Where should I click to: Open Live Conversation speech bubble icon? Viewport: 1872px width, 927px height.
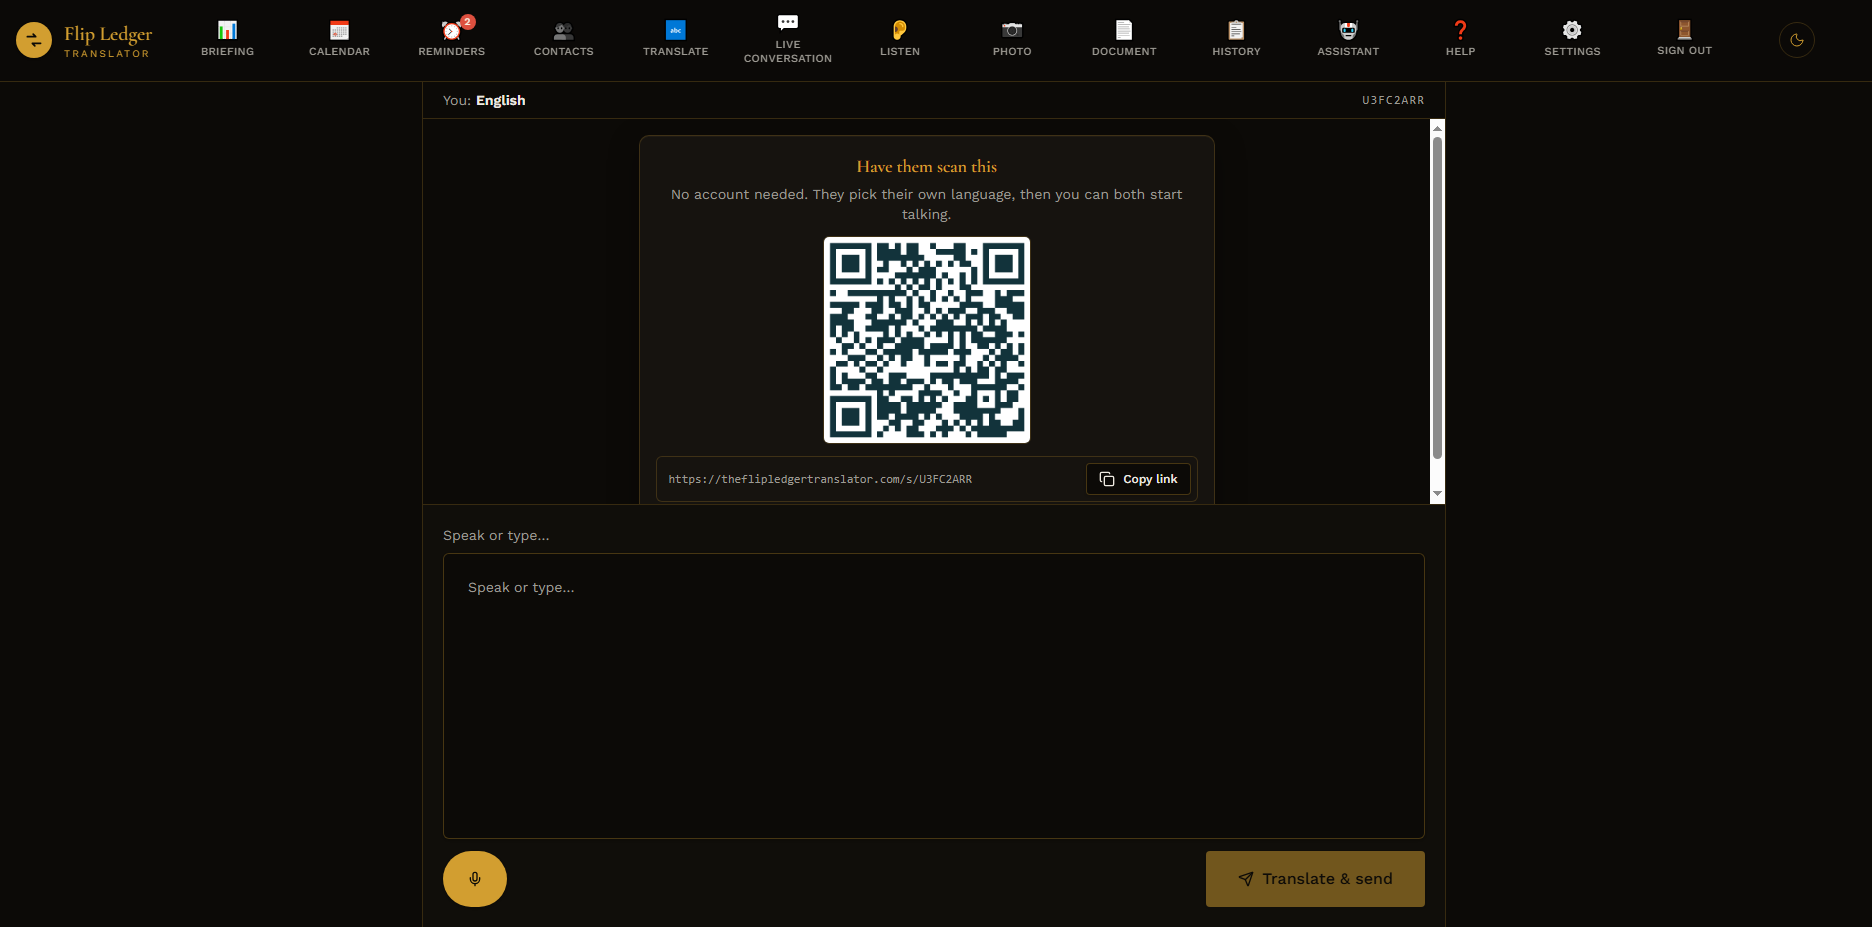[787, 22]
